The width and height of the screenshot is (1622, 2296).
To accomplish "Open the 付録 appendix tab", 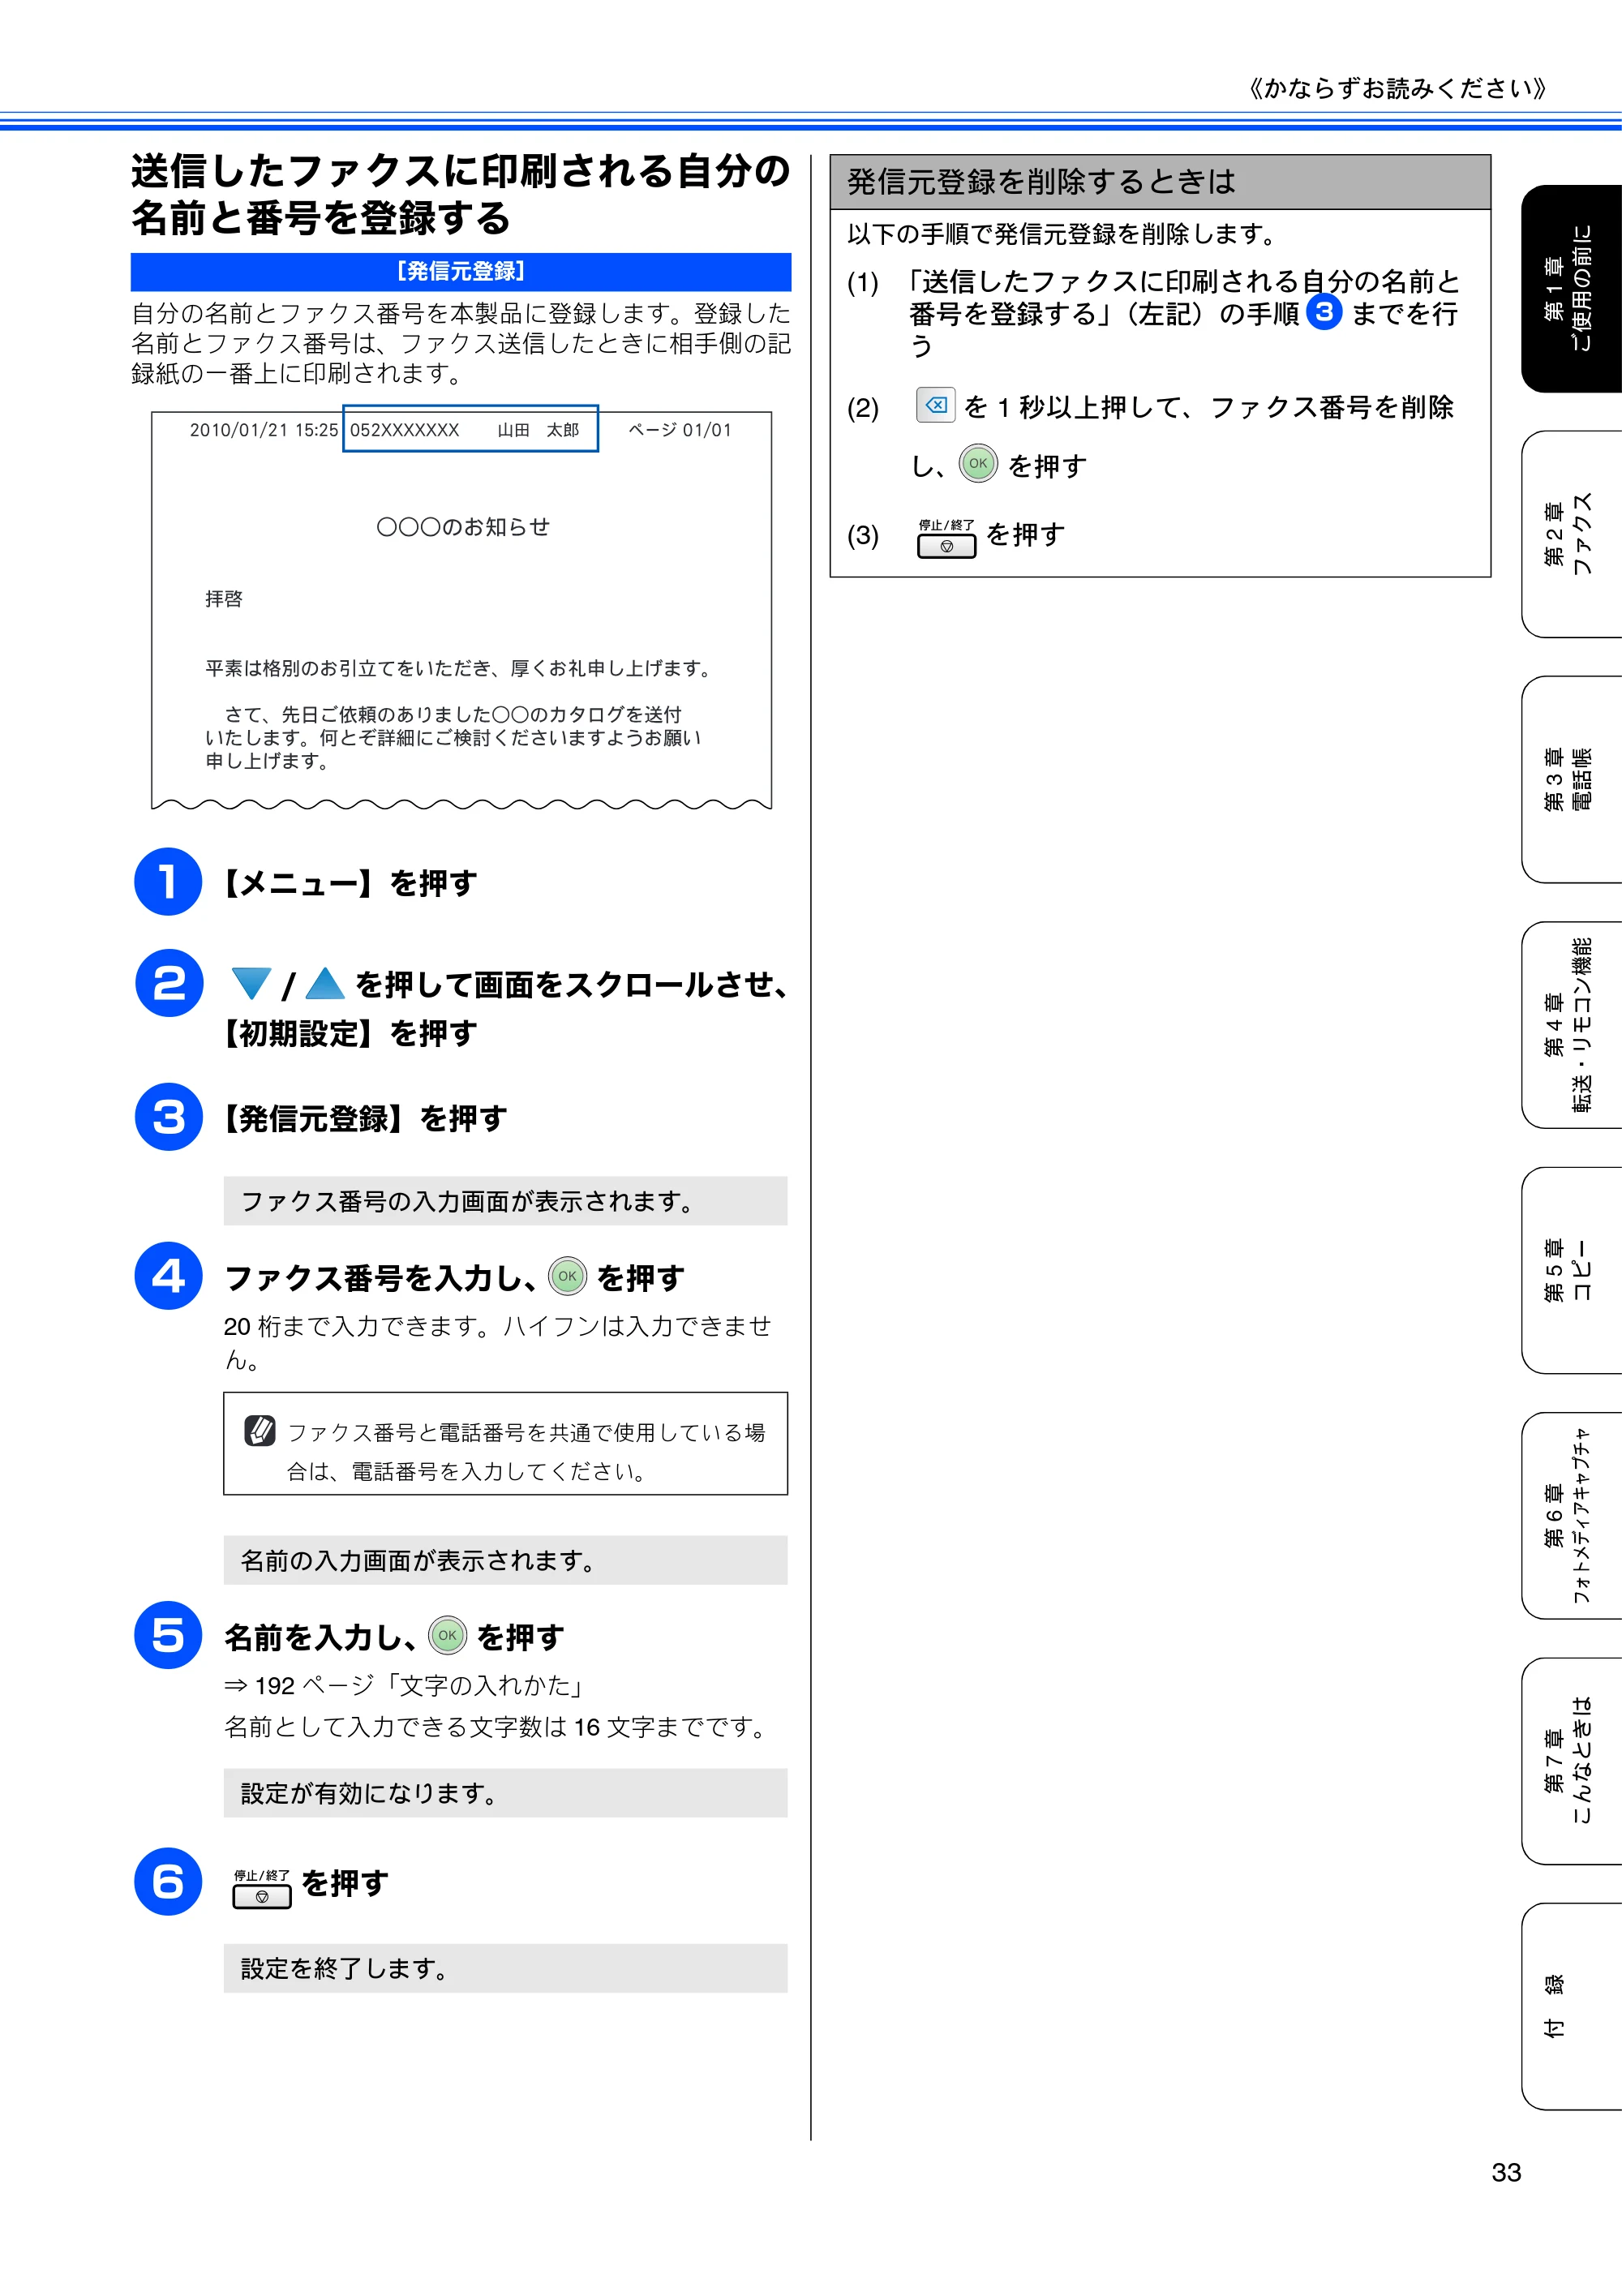I will (x=1571, y=2006).
